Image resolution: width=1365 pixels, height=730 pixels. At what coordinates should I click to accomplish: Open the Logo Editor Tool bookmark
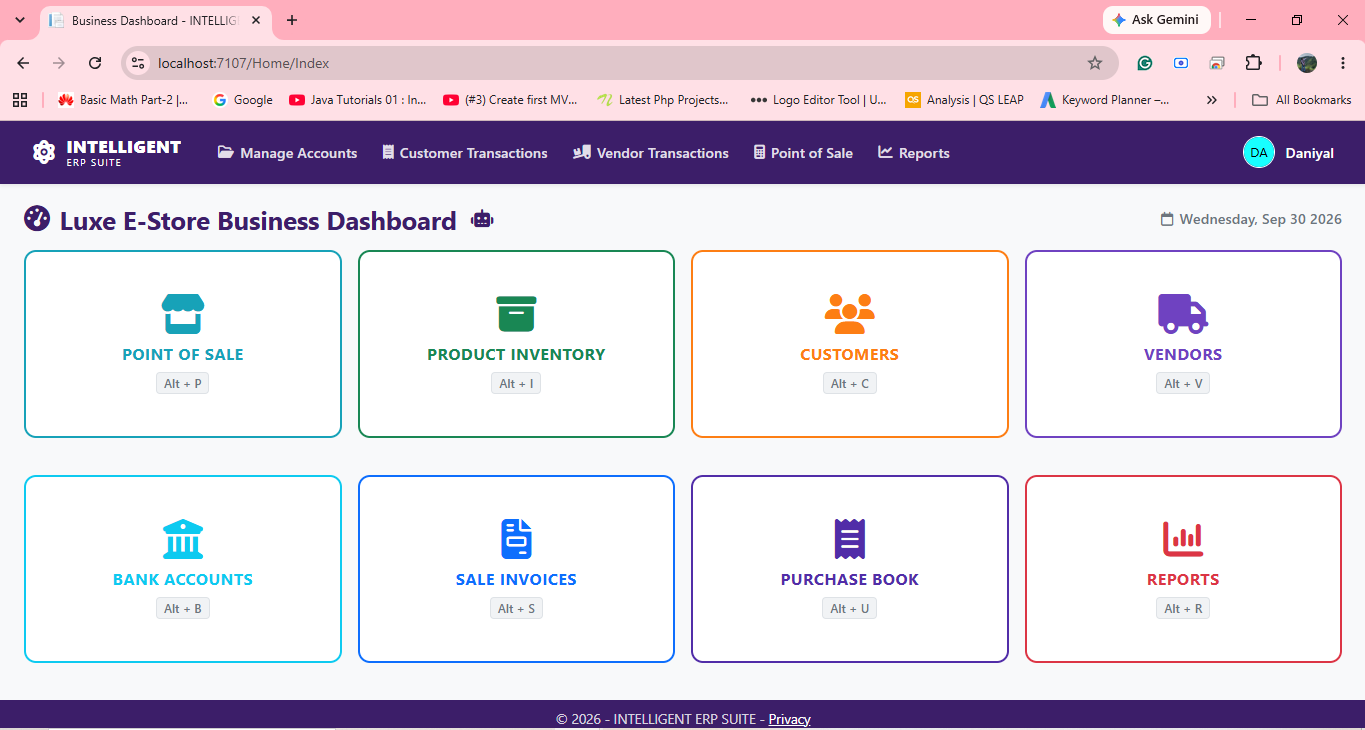pos(818,99)
